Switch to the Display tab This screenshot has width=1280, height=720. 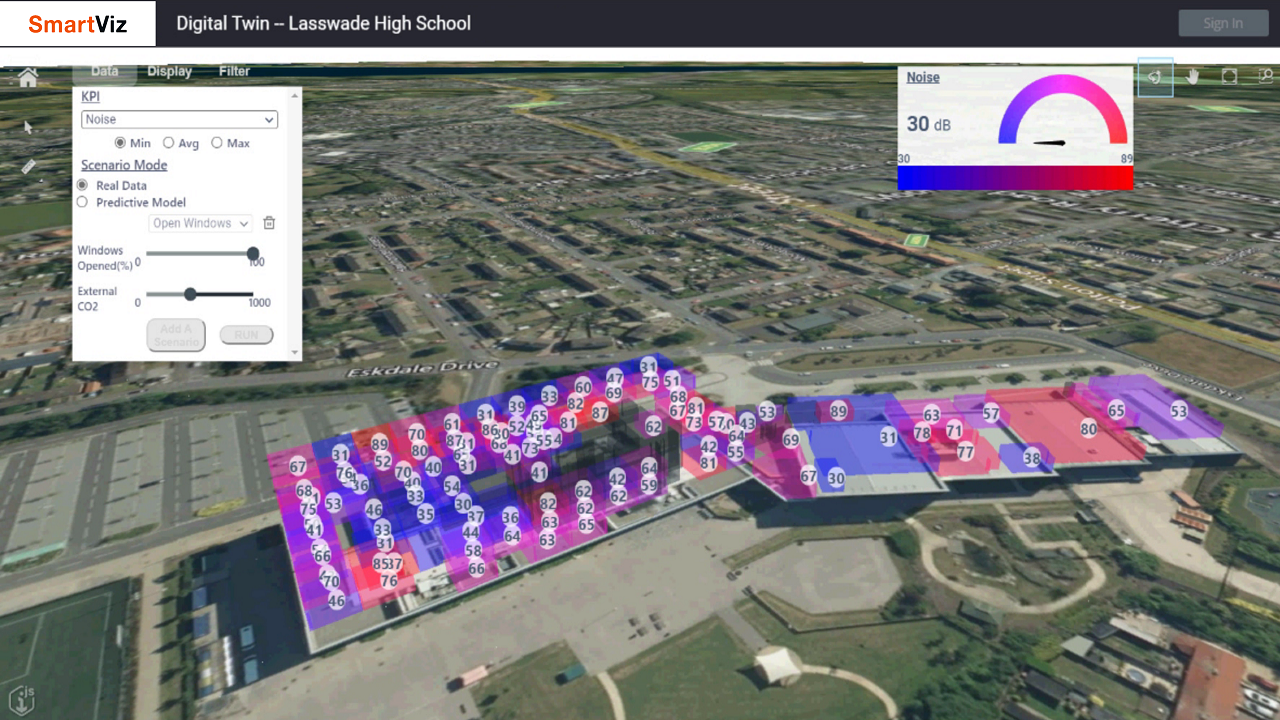(x=169, y=71)
